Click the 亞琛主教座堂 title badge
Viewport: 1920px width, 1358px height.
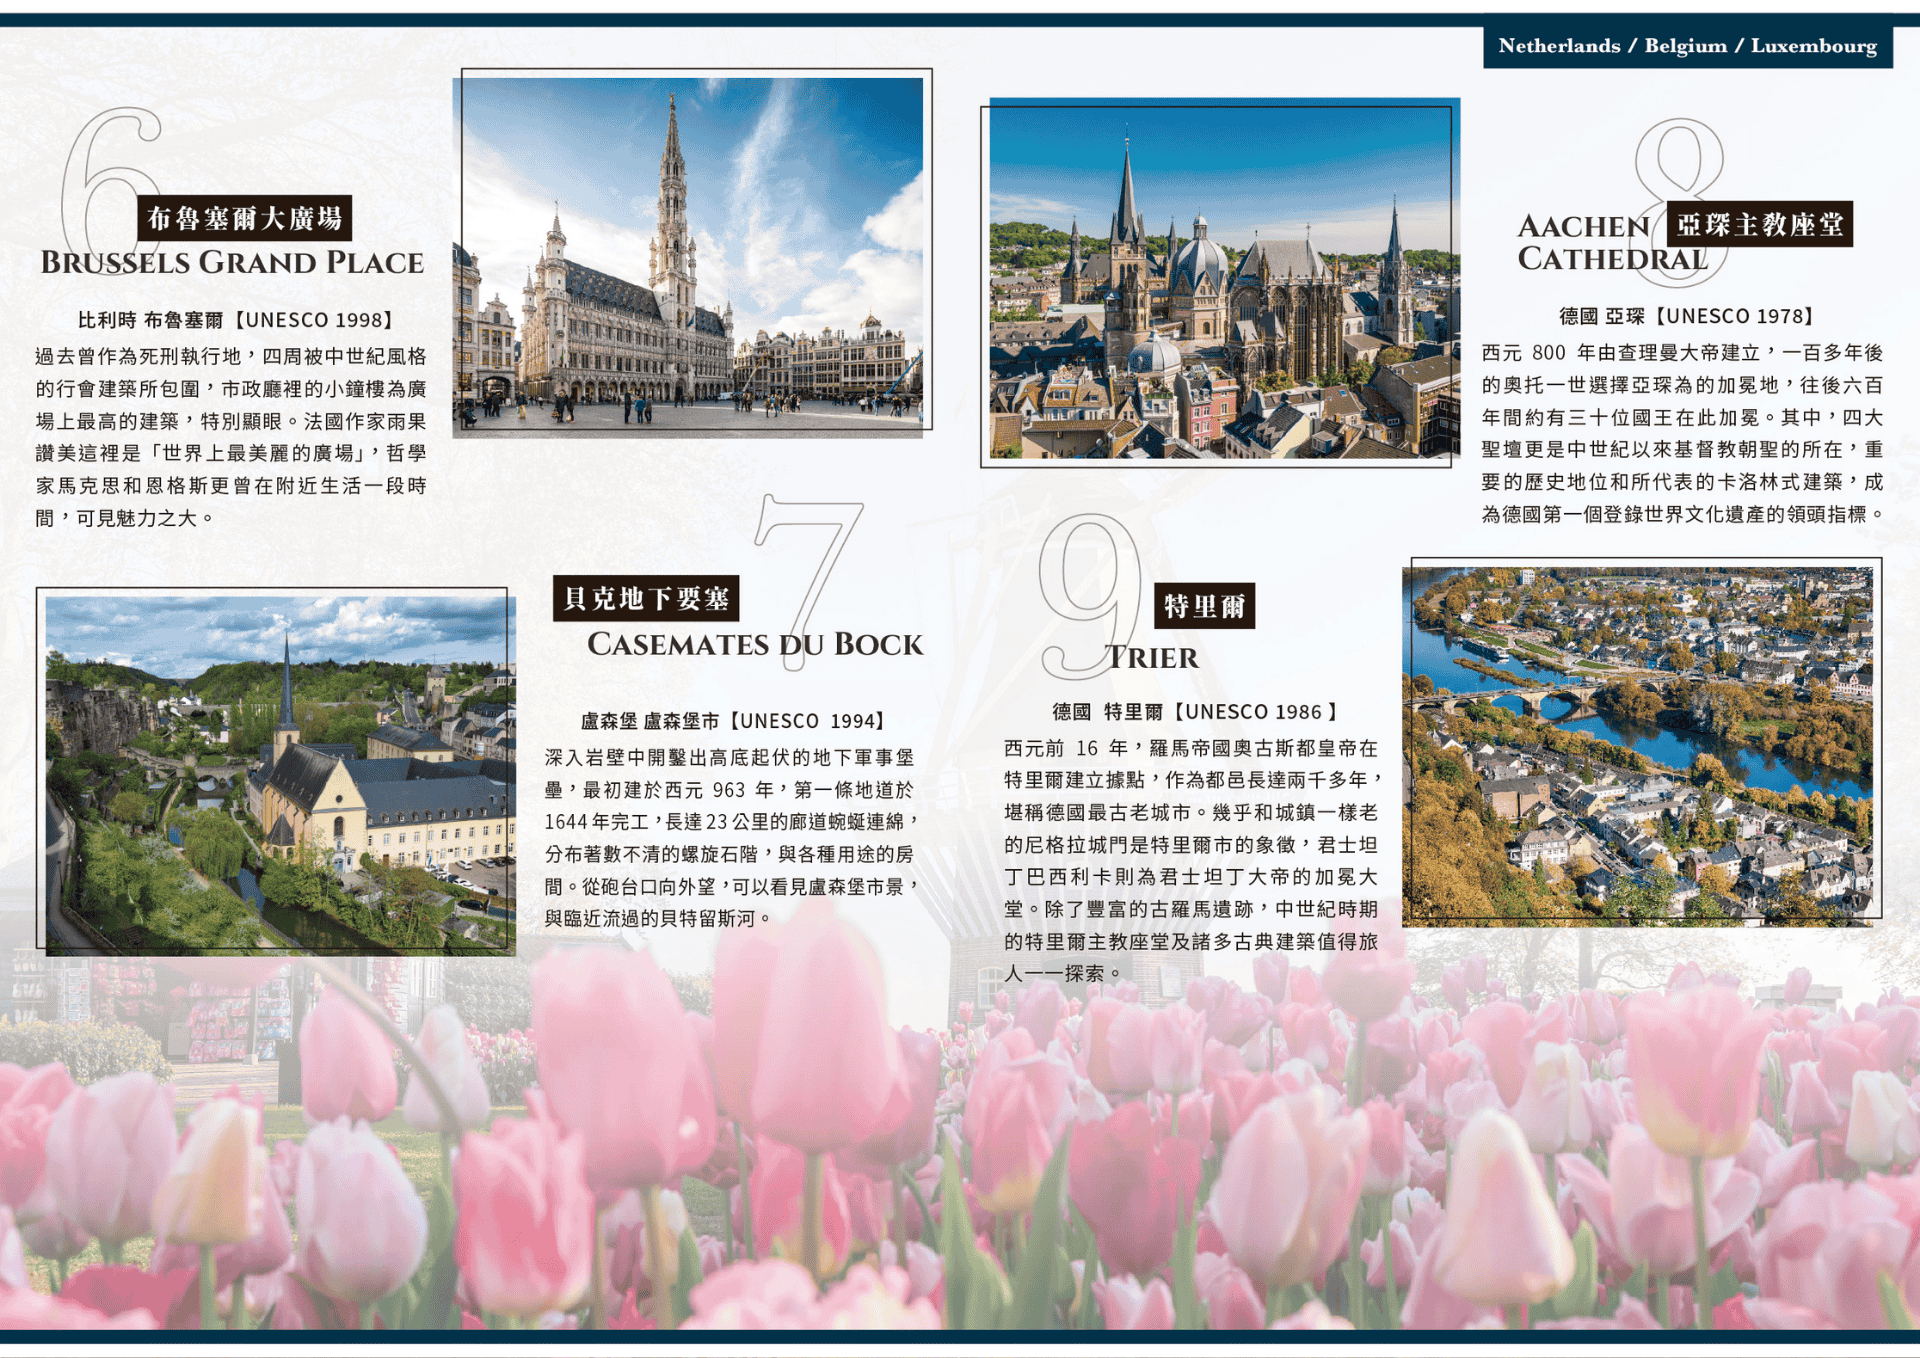coord(1759,224)
